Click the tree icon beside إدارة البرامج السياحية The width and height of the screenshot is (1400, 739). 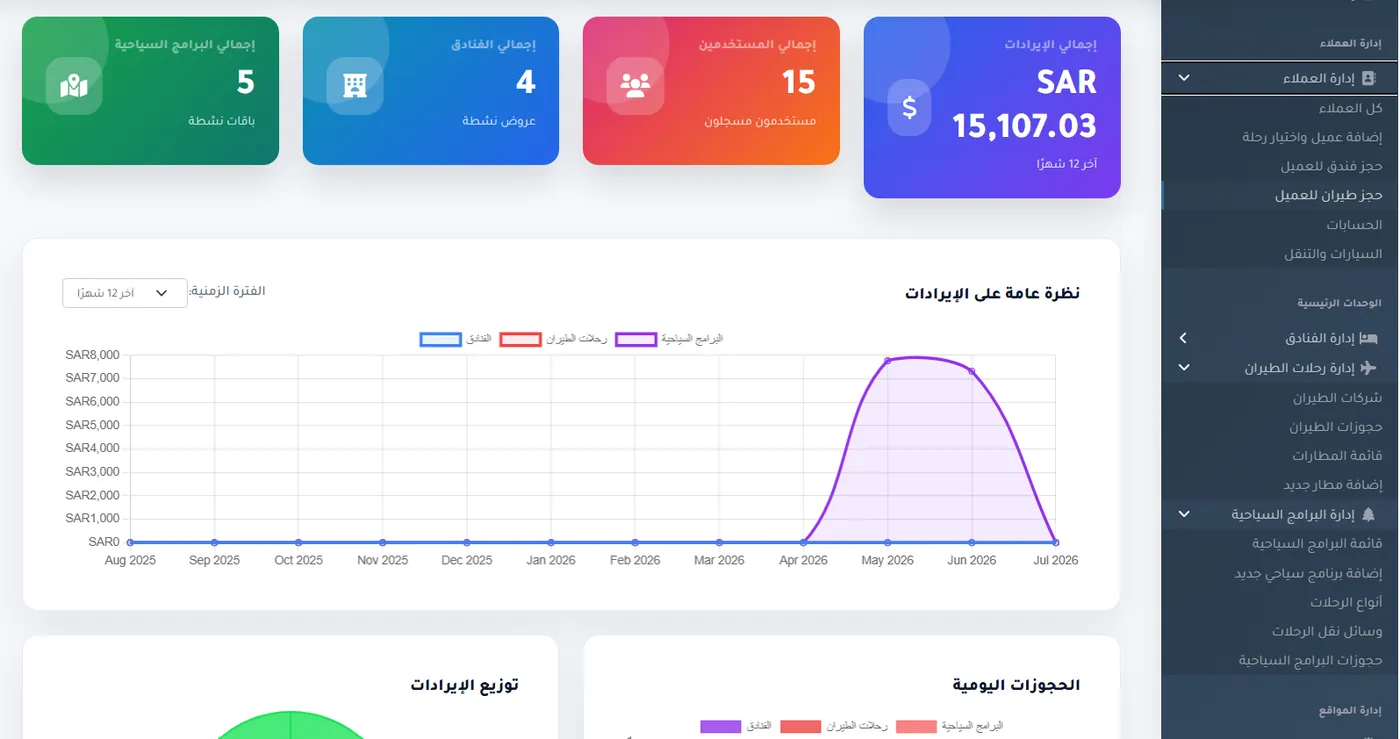[x=1369, y=514]
